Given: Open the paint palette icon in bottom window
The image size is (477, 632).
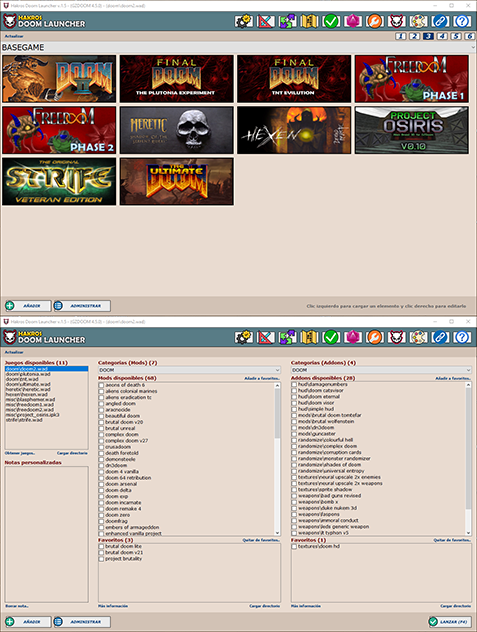Looking at the screenshot, I should click(x=418, y=337).
